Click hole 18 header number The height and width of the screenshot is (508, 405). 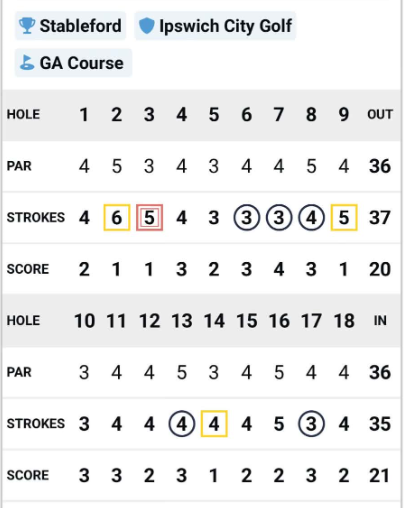pyautogui.click(x=344, y=321)
